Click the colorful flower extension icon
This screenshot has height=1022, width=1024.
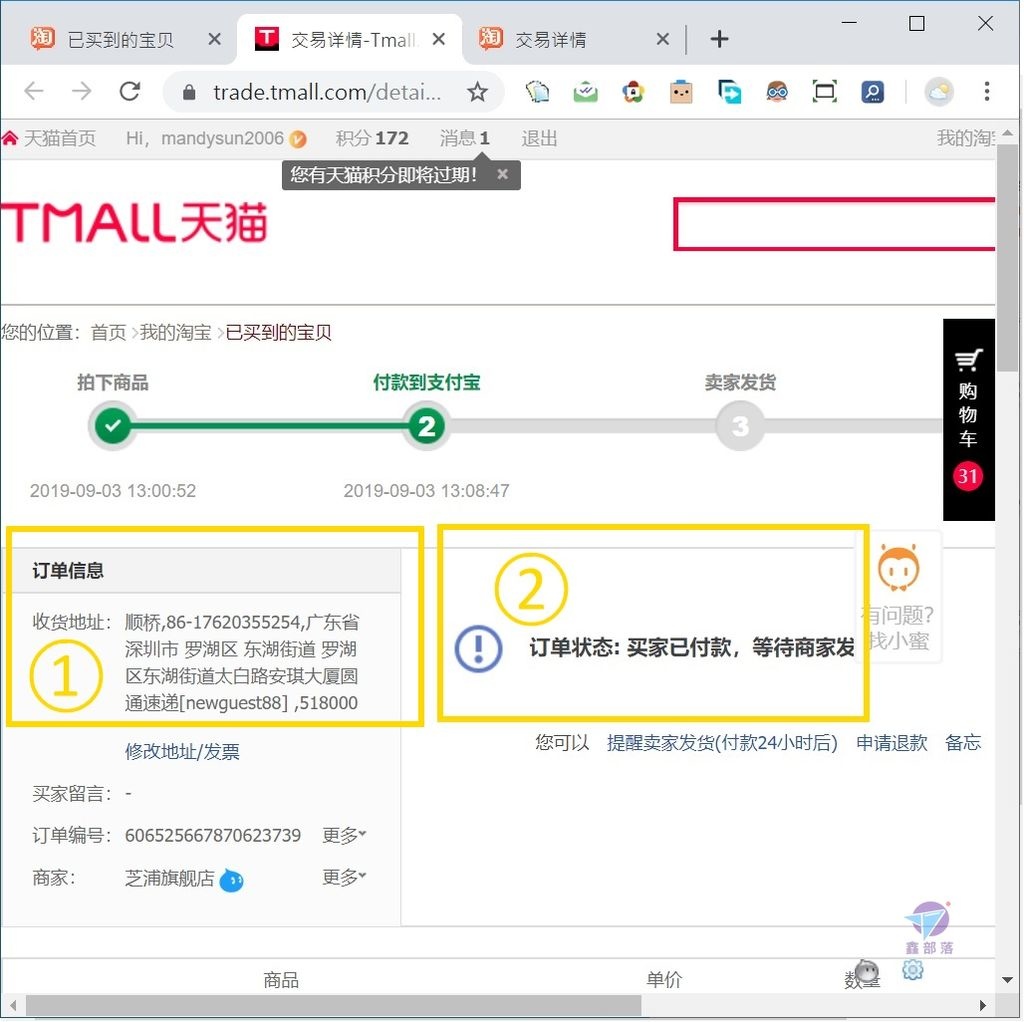[x=633, y=92]
